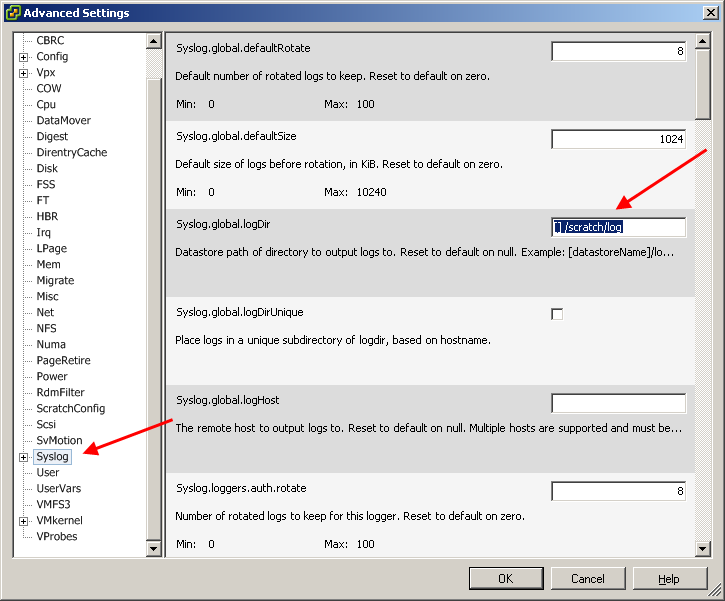
Task: Click tree panel scroll down arrow
Action: pyautogui.click(x=154, y=549)
